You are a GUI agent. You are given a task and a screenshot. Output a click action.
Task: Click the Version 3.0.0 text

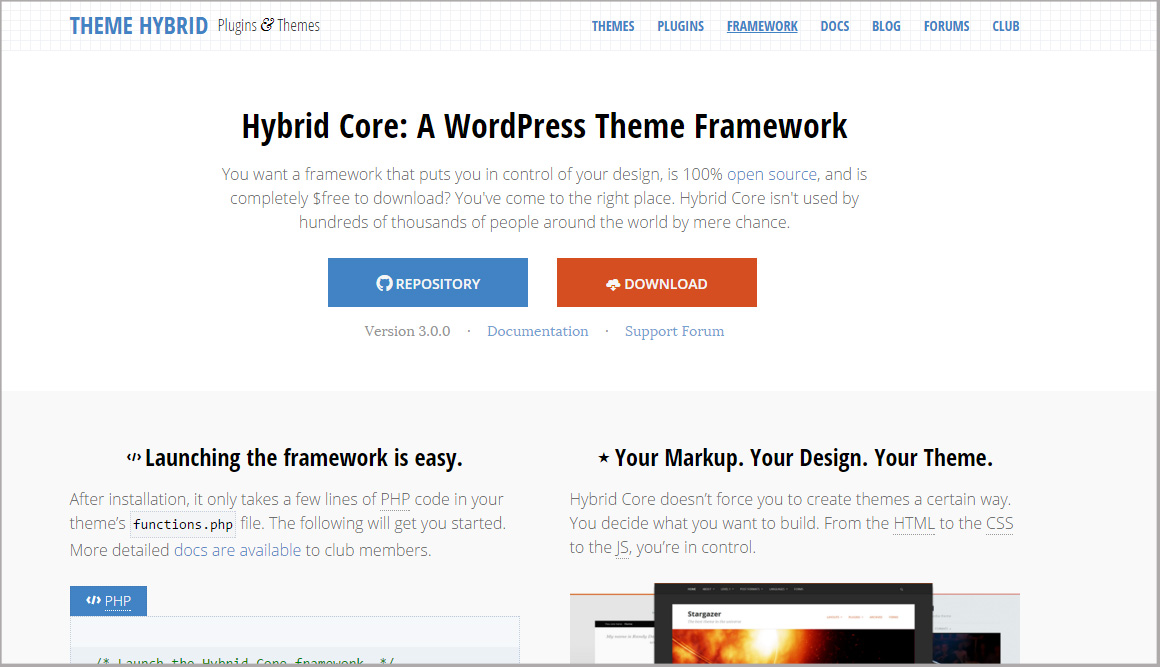tap(407, 331)
